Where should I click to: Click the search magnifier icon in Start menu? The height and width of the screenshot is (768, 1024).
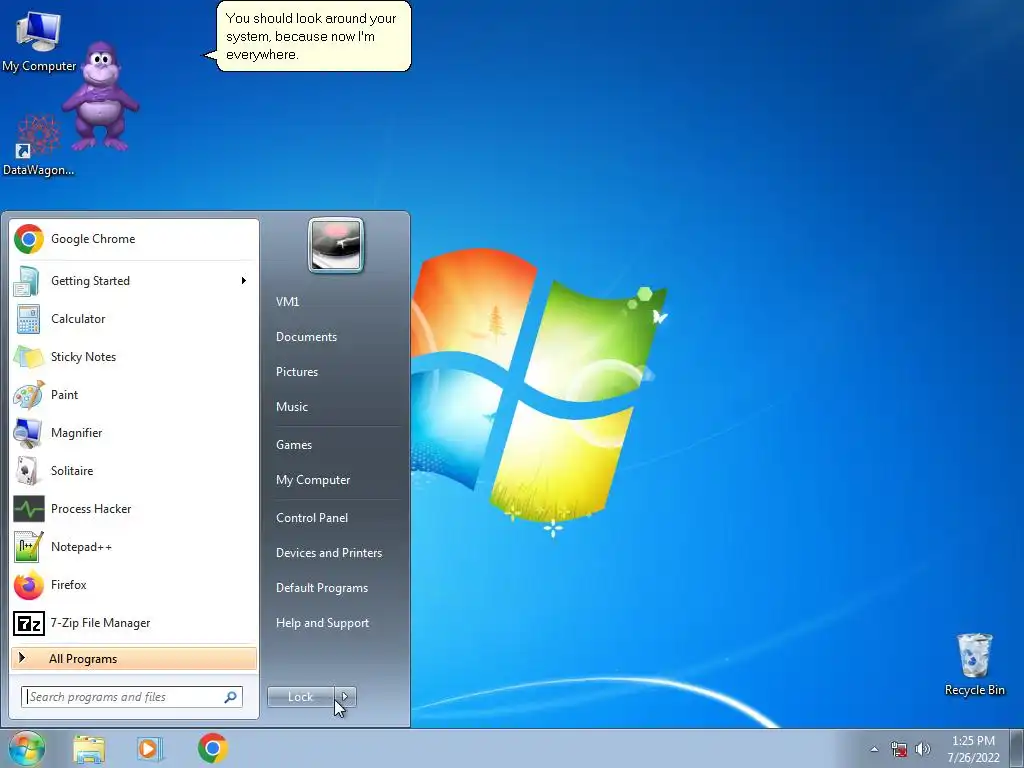(230, 697)
